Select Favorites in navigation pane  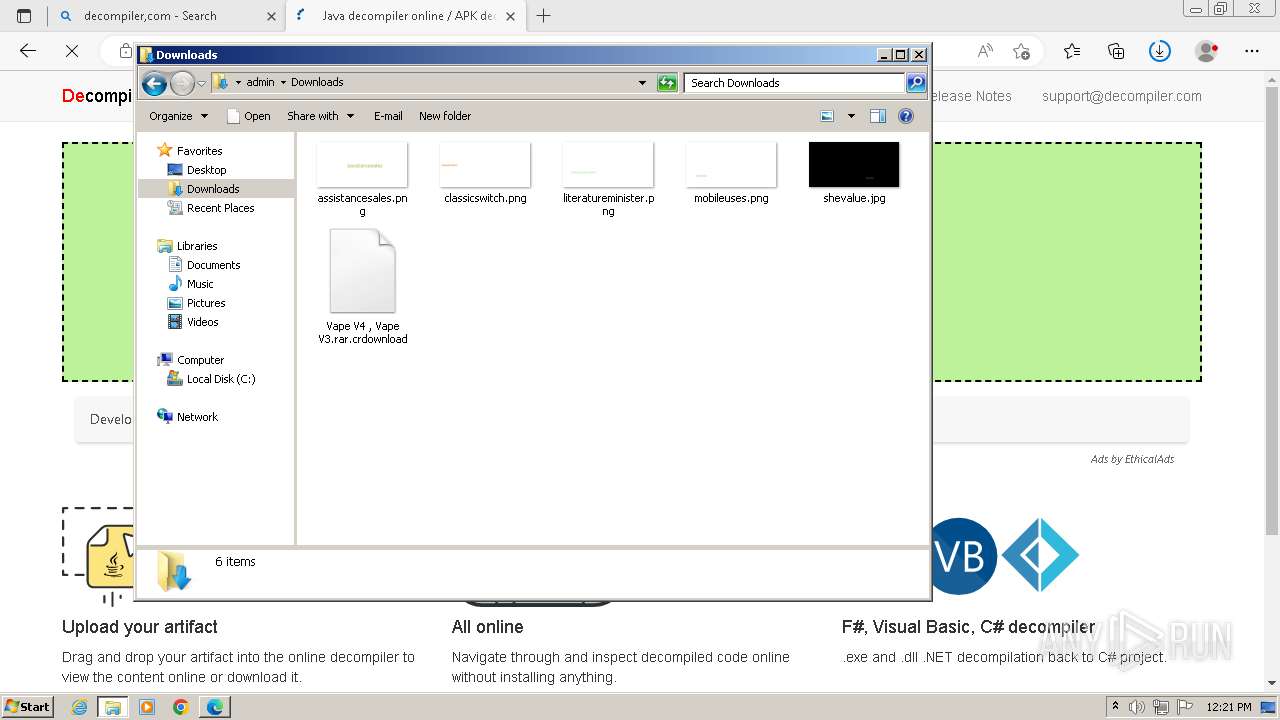[199, 151]
